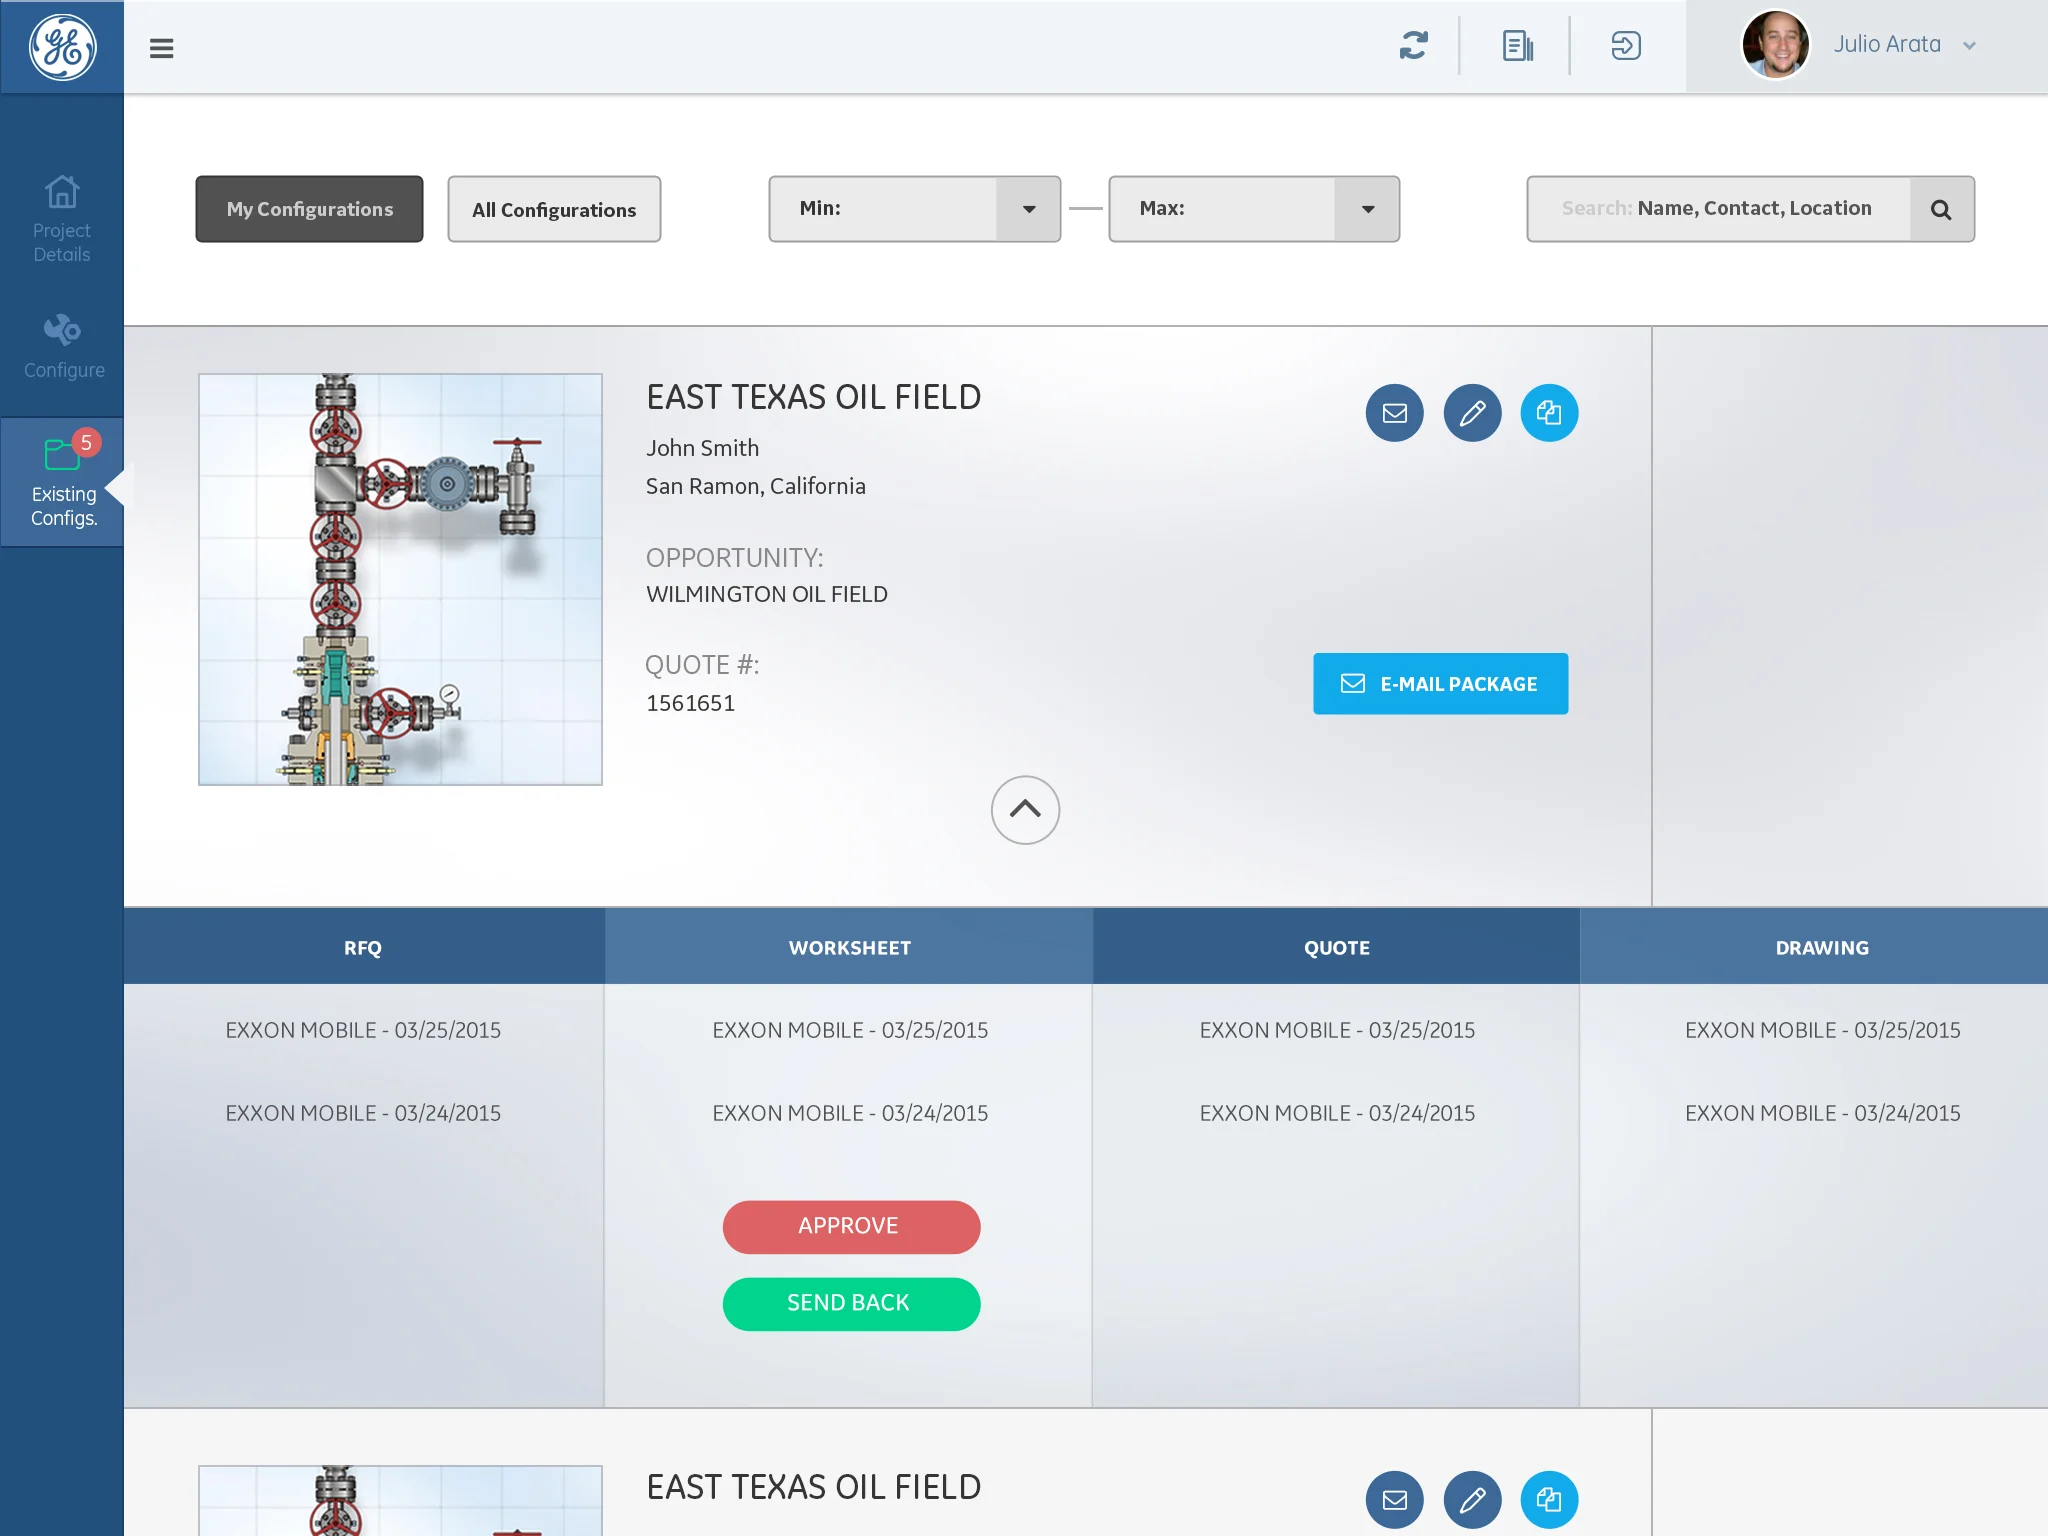Open the Max dropdown
The height and width of the screenshot is (1536, 2048).
(x=1367, y=209)
